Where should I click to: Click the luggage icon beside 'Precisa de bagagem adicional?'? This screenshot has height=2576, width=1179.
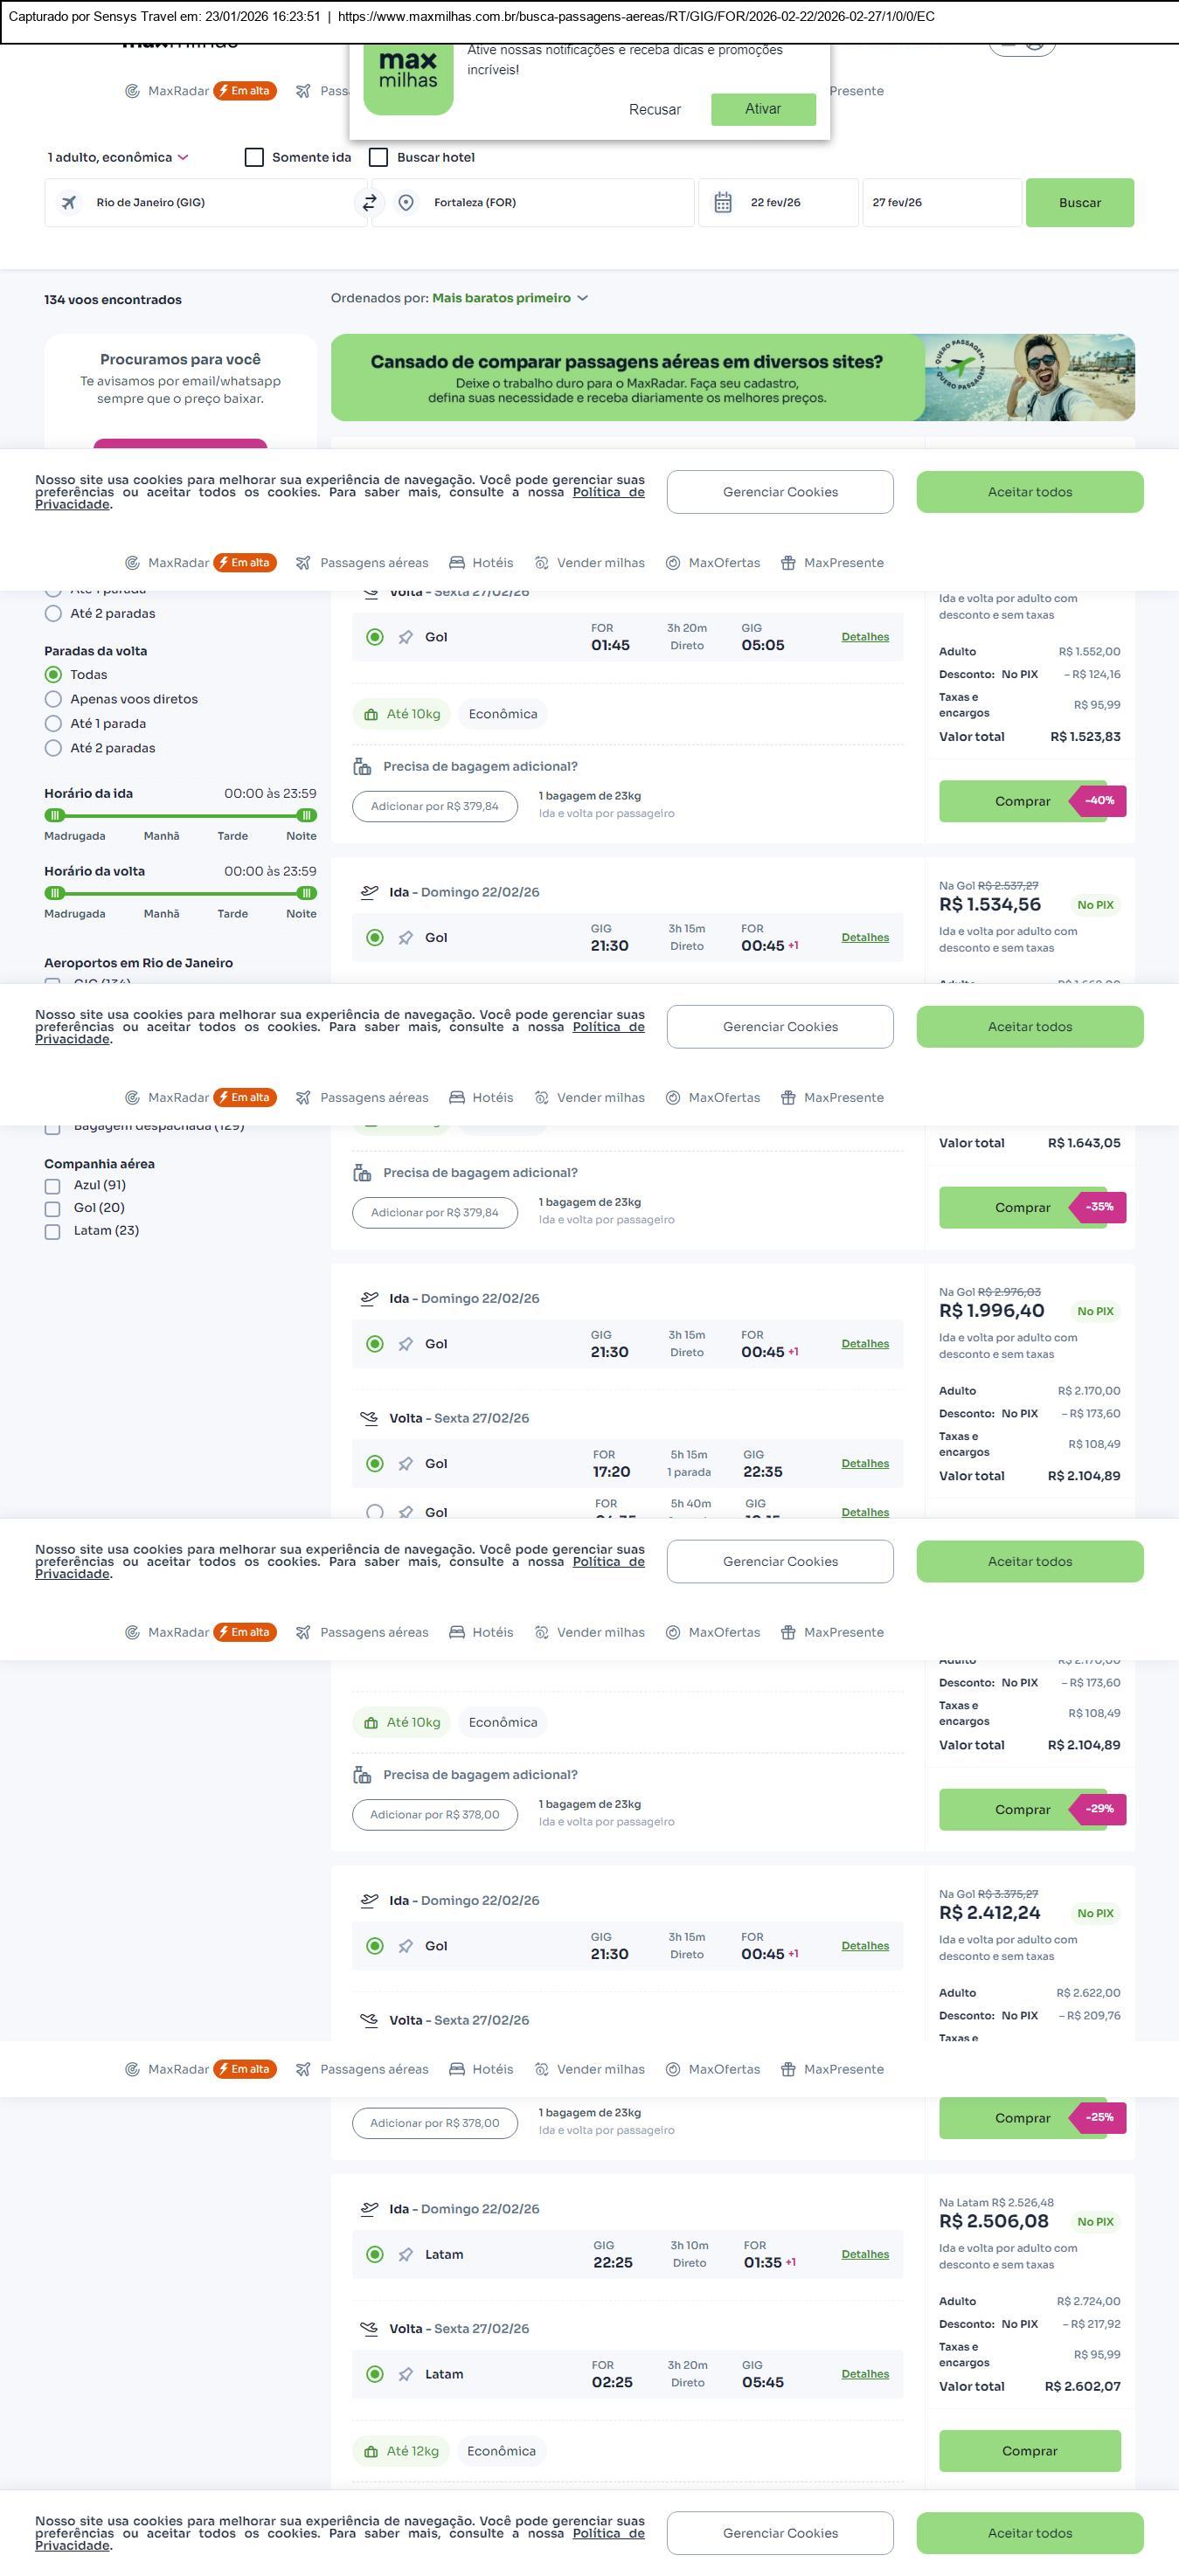click(x=362, y=767)
